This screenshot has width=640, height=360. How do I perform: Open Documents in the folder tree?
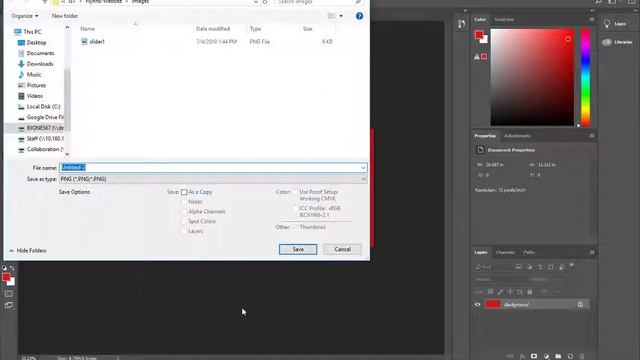pos(40,53)
